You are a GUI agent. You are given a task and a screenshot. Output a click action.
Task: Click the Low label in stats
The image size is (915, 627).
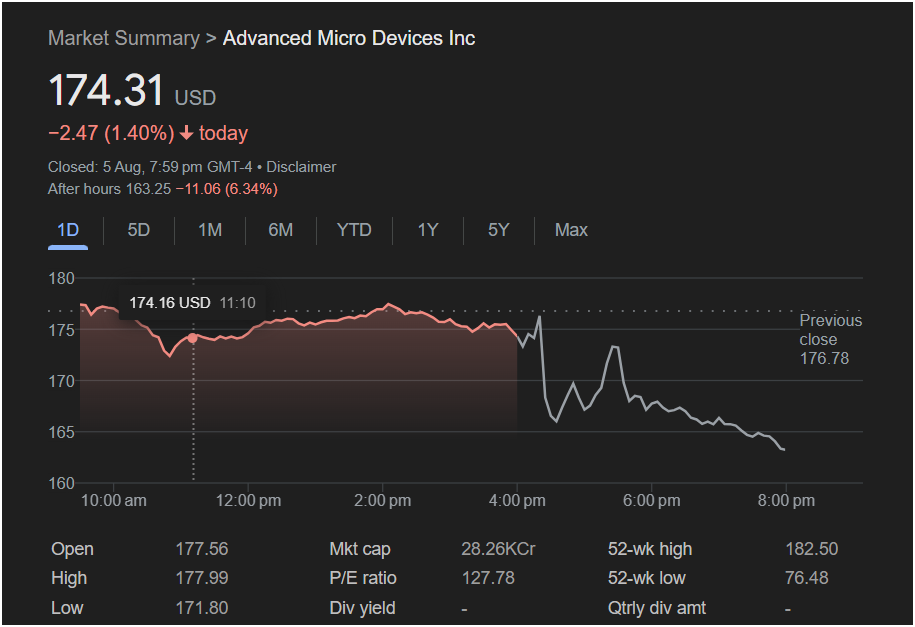(67, 608)
